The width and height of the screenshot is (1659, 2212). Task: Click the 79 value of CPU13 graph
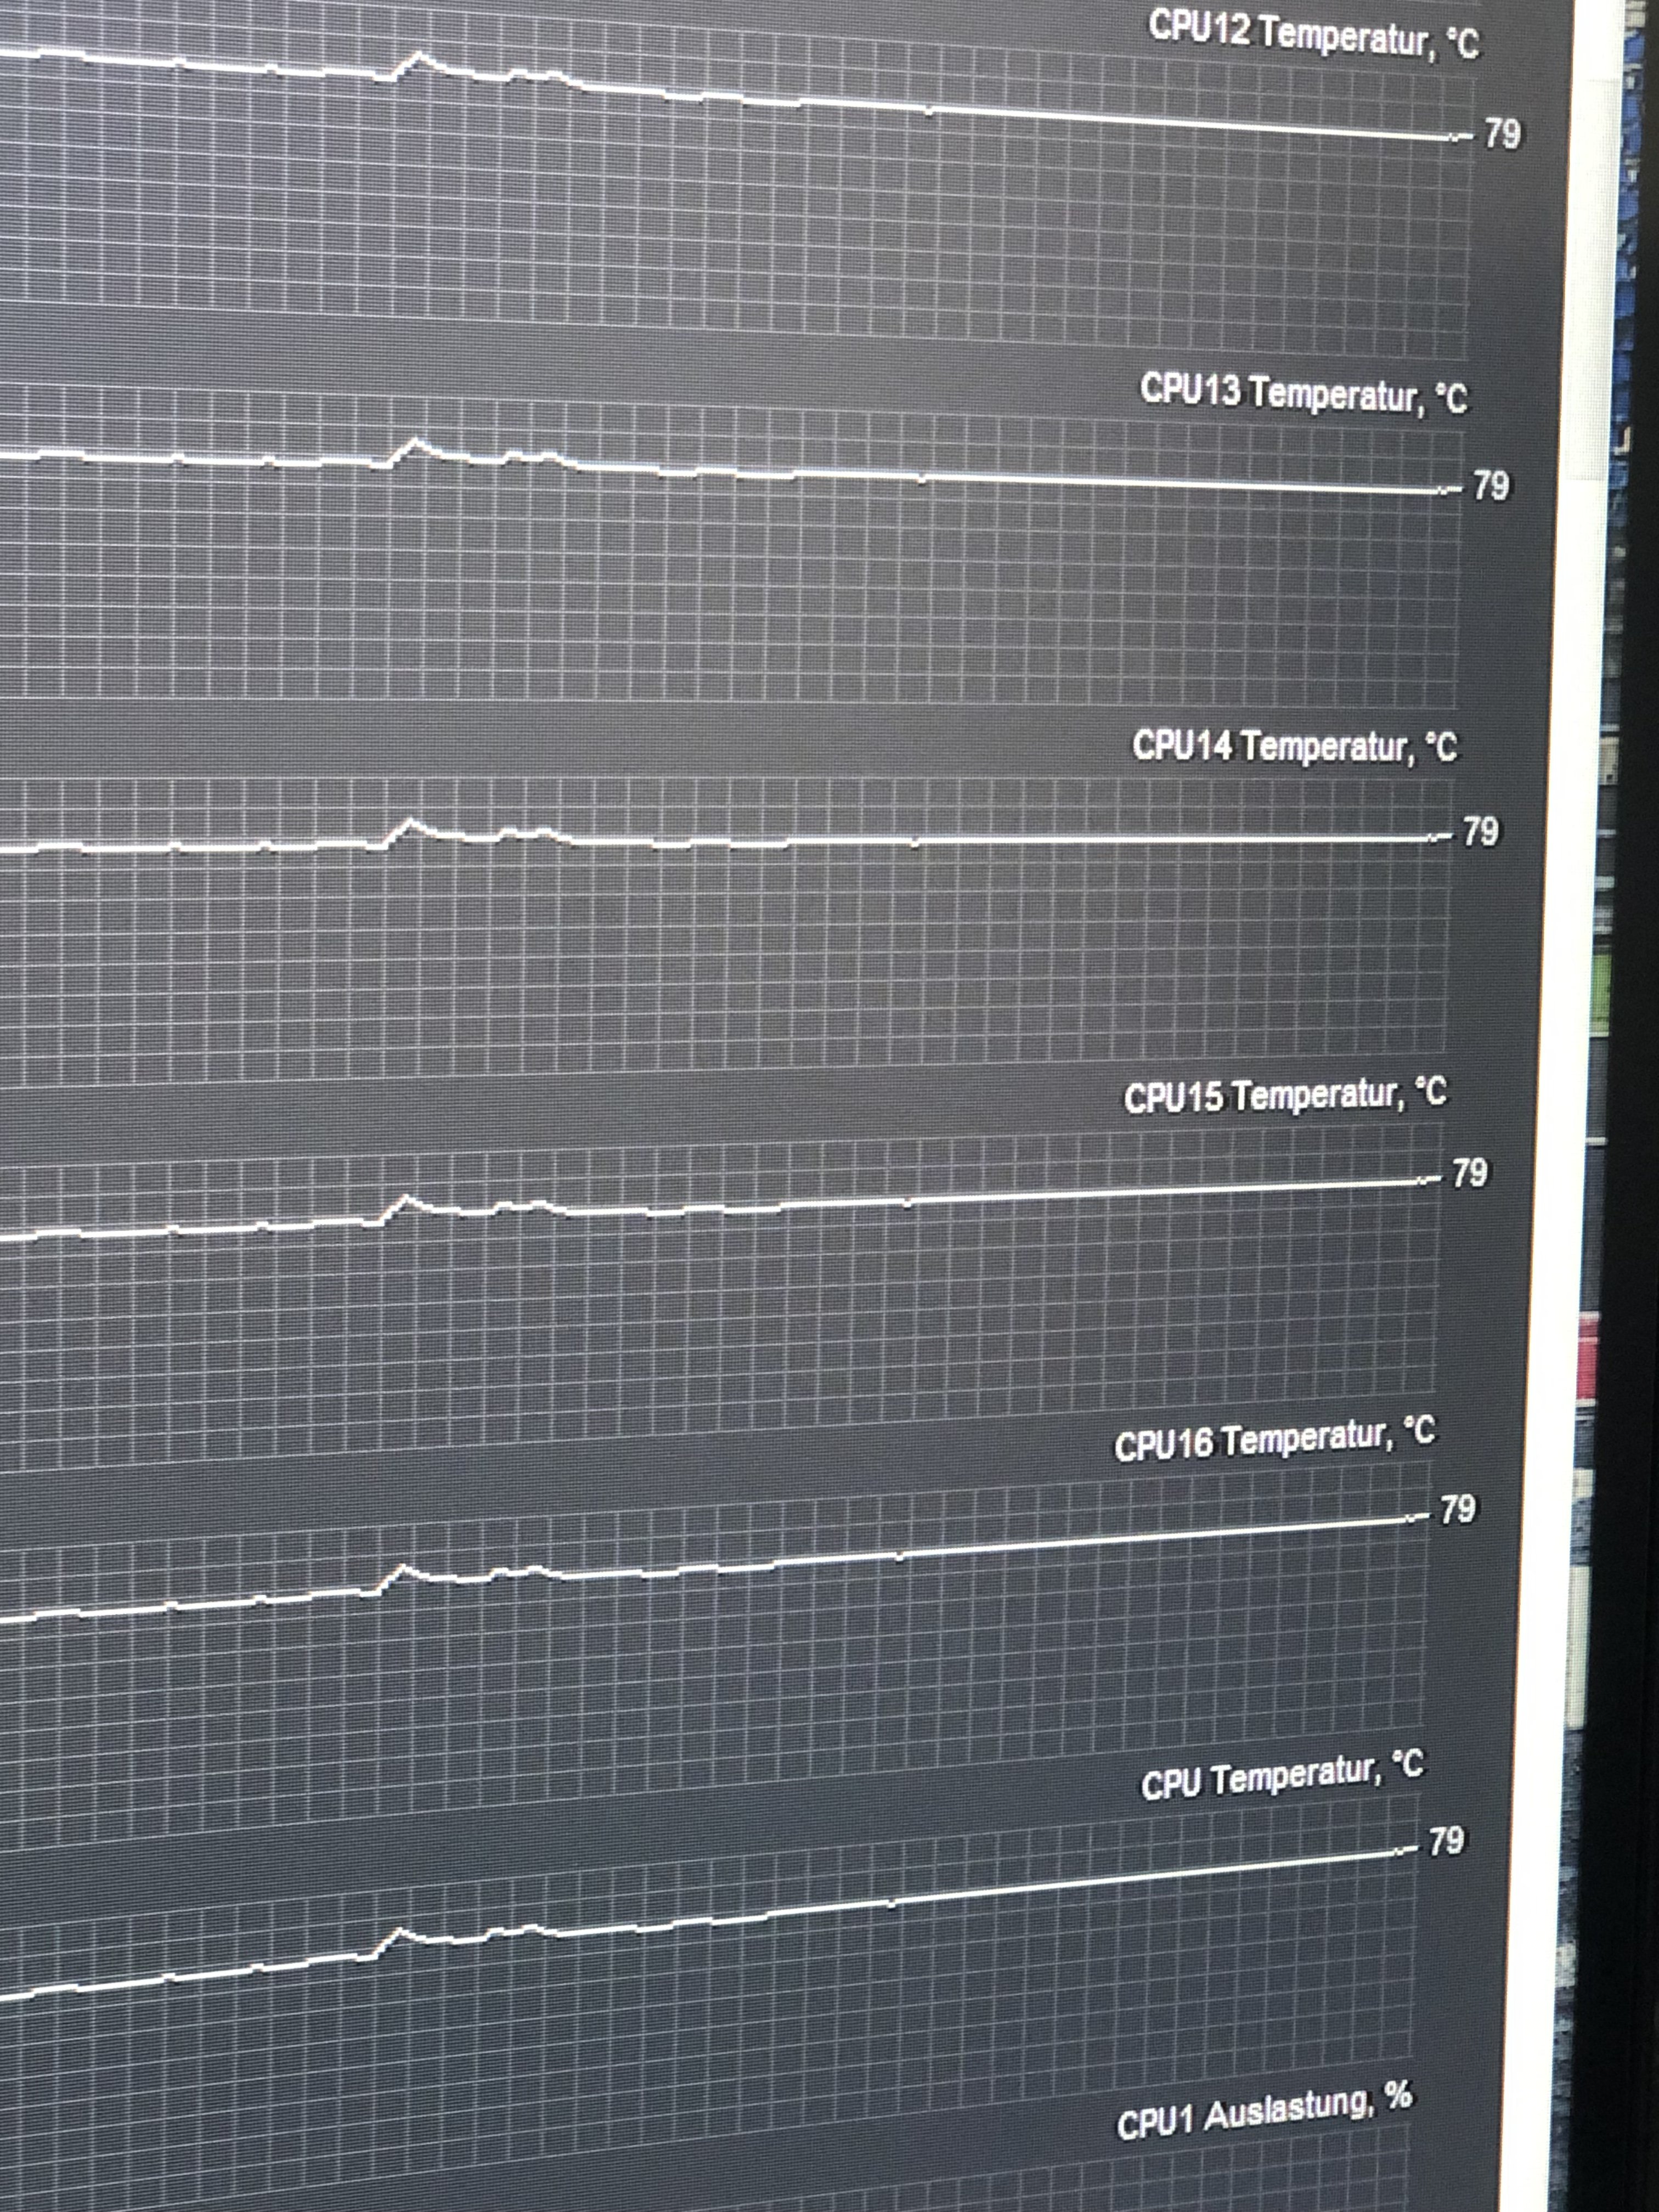[1491, 486]
